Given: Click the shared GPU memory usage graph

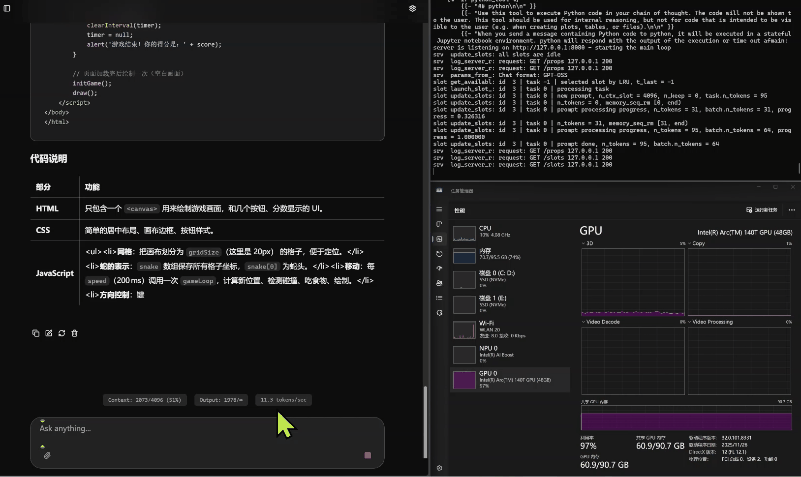Looking at the screenshot, I should [686, 418].
